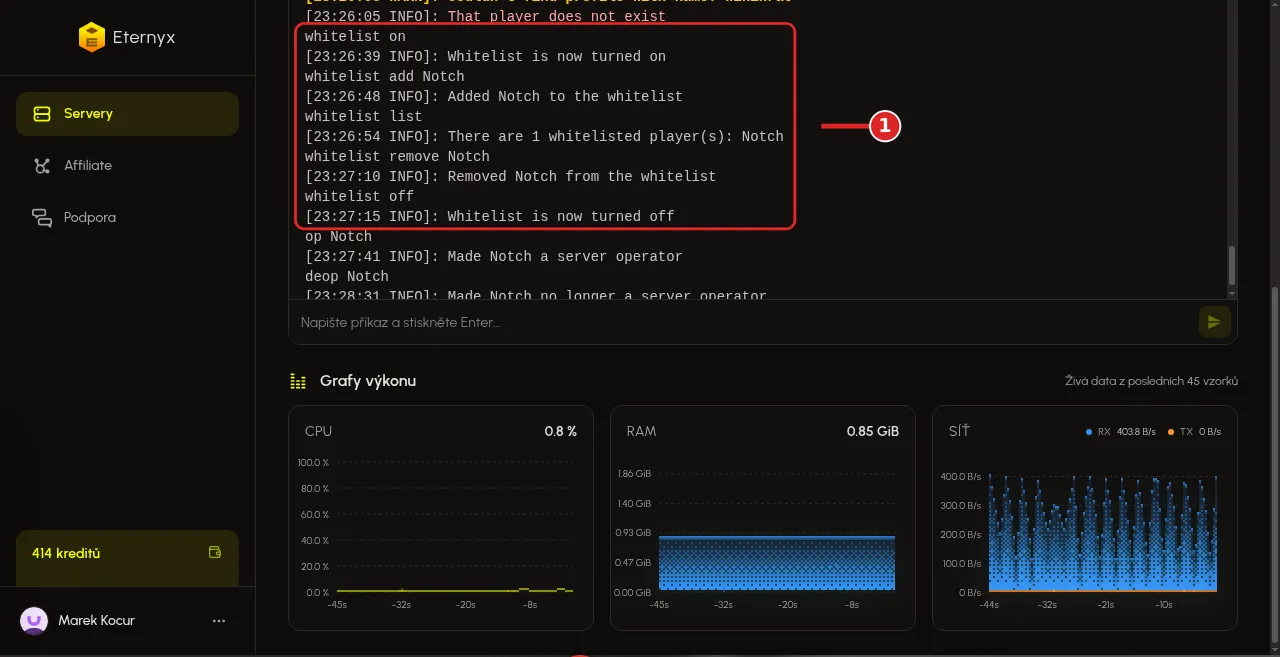Click the console line 'op Notch'
Screen dimensions: 1280x657
339,237
